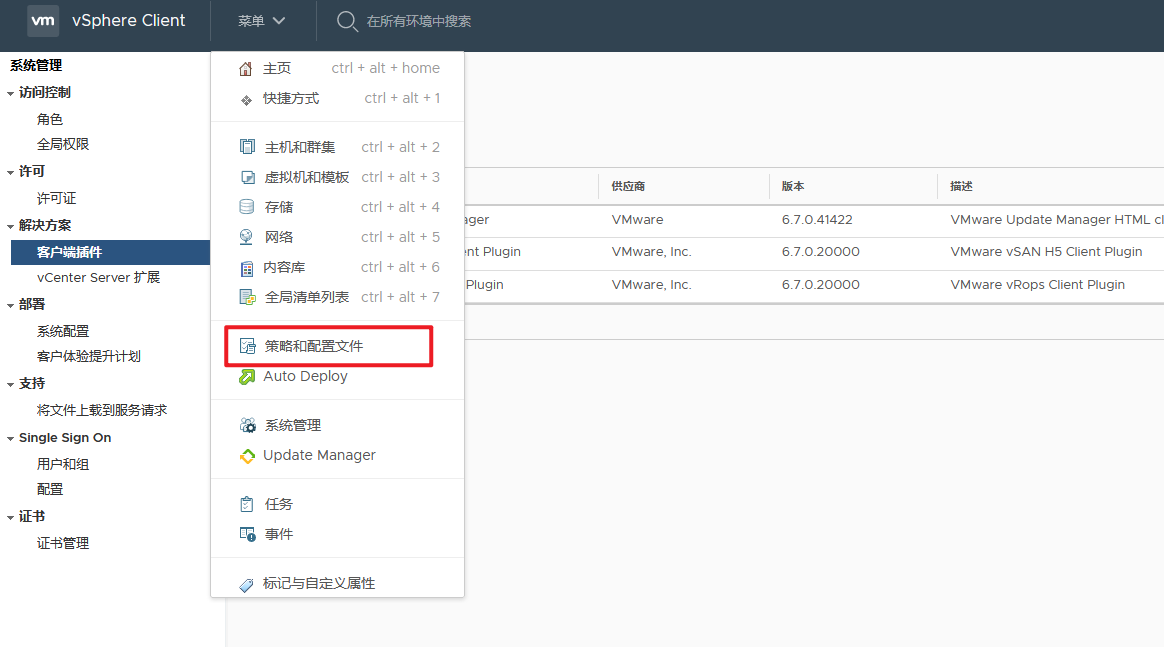1164x647 pixels.
Task: Open the 菜单 dropdown in top bar
Action: coord(262,21)
